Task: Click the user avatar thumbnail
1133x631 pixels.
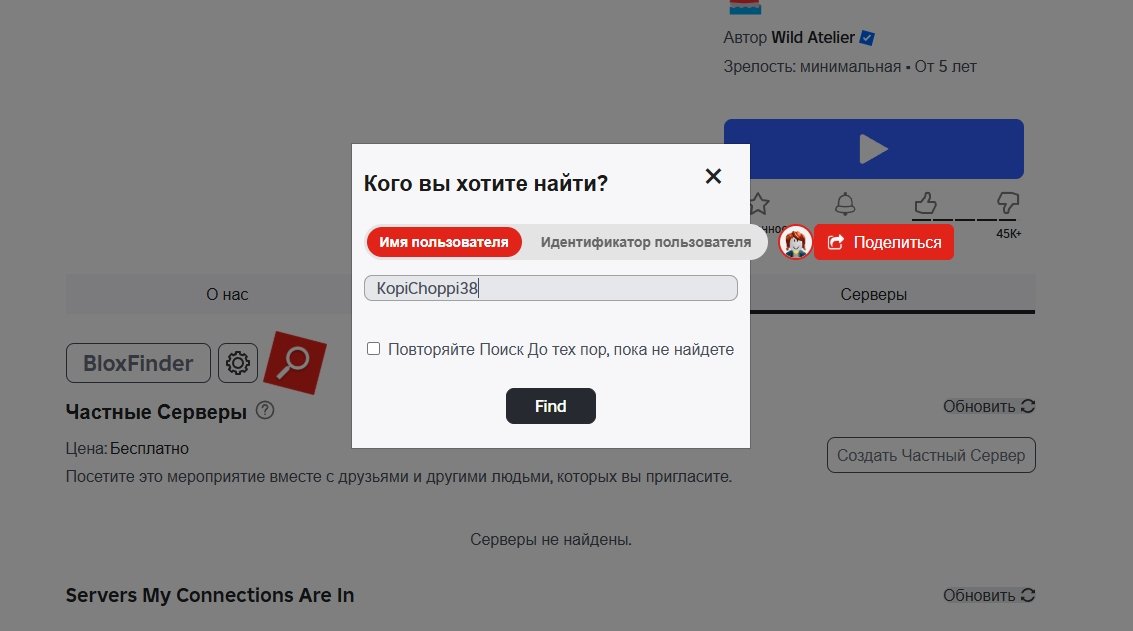Action: tap(796, 242)
